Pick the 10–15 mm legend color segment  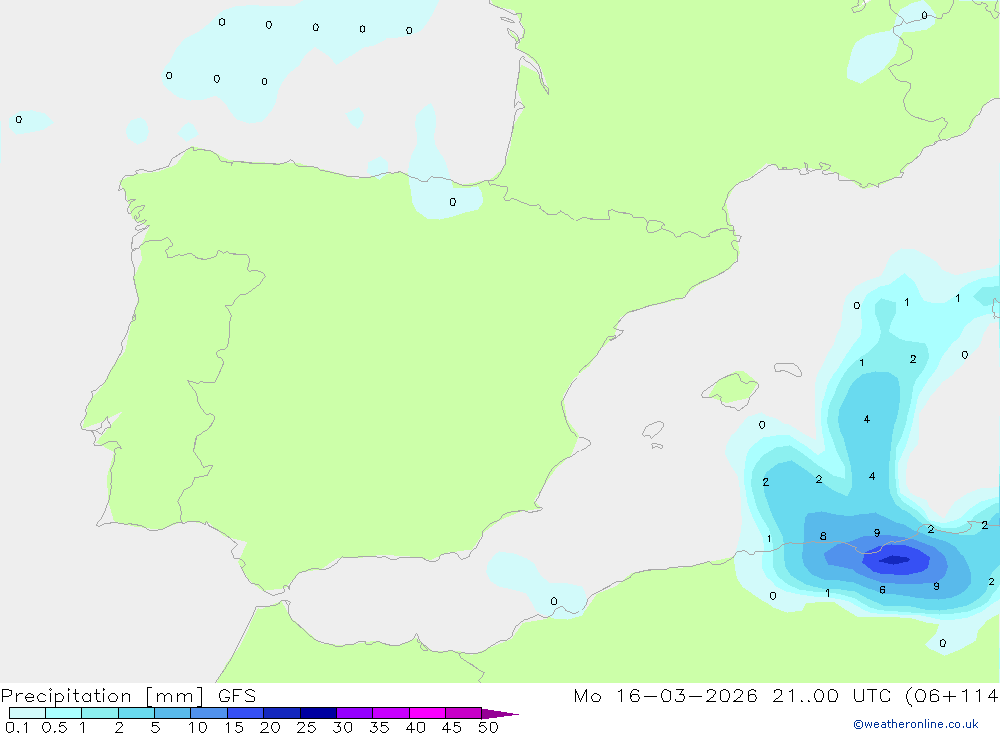tap(209, 713)
